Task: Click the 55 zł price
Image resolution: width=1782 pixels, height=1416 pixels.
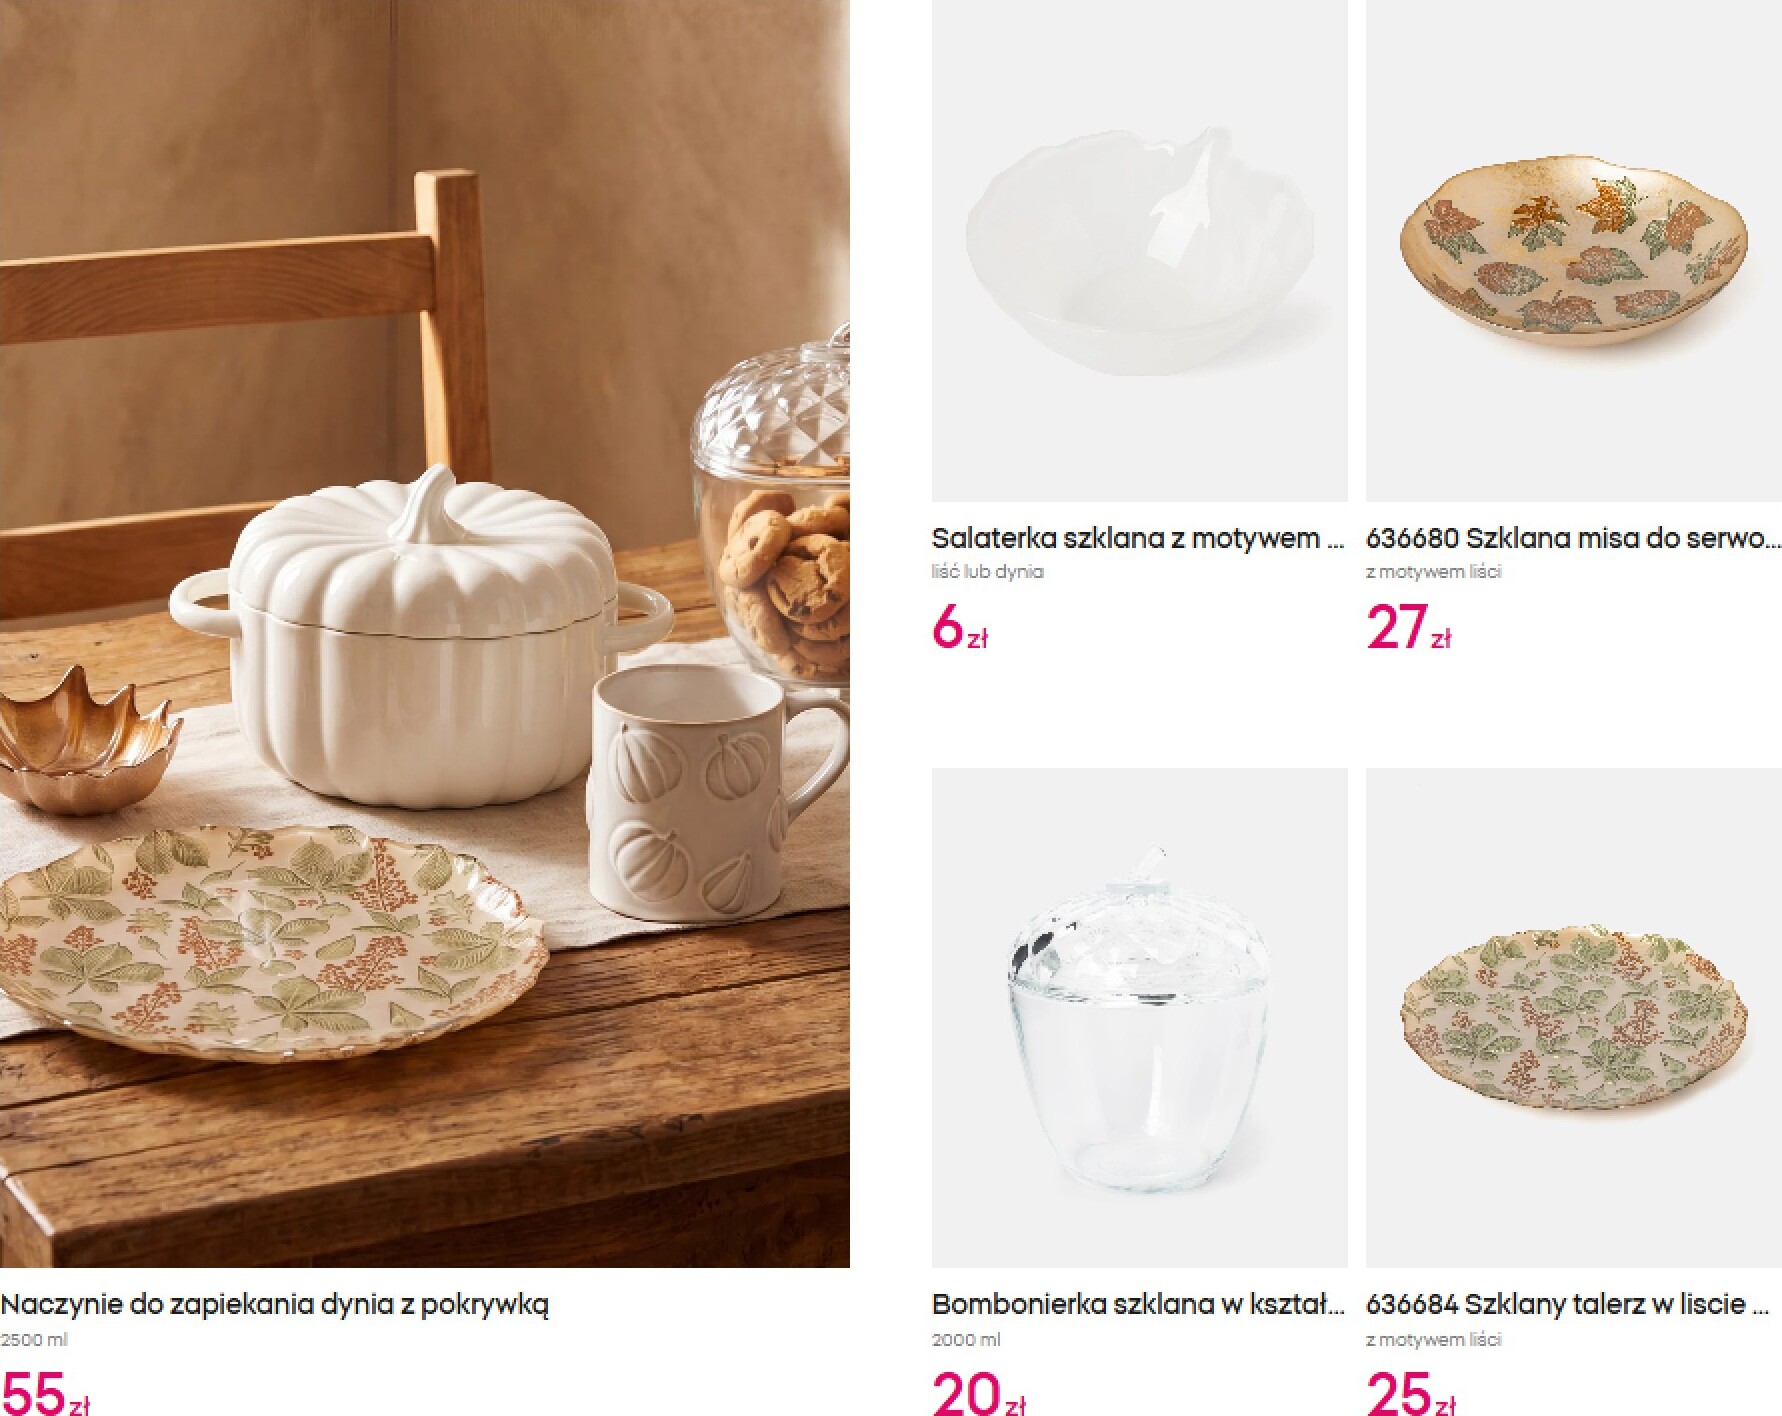Action: pyautogui.click(x=46, y=1395)
